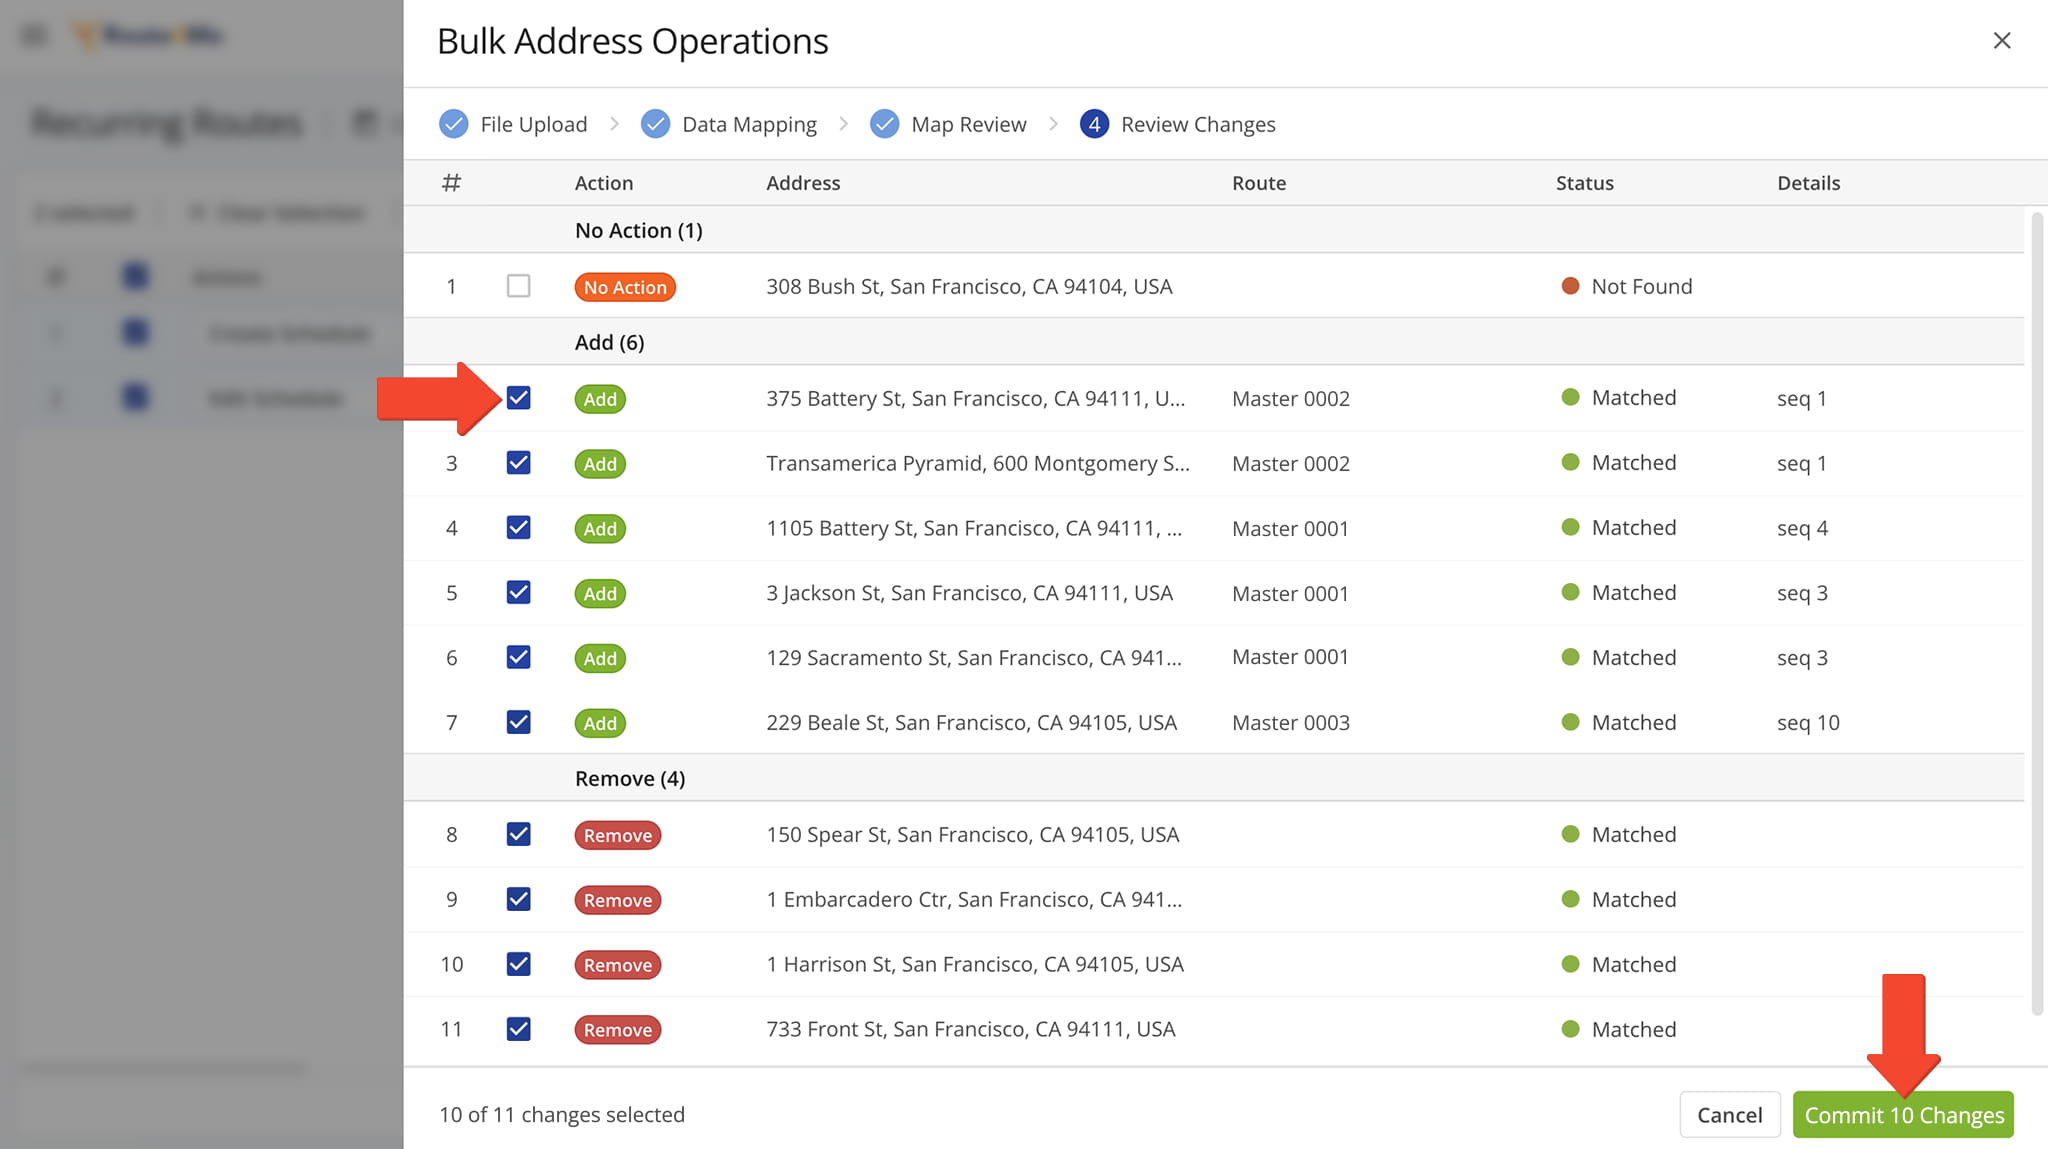Screen dimensions: 2048x1149
Task: Click the Details column header
Action: pyautogui.click(x=1808, y=183)
